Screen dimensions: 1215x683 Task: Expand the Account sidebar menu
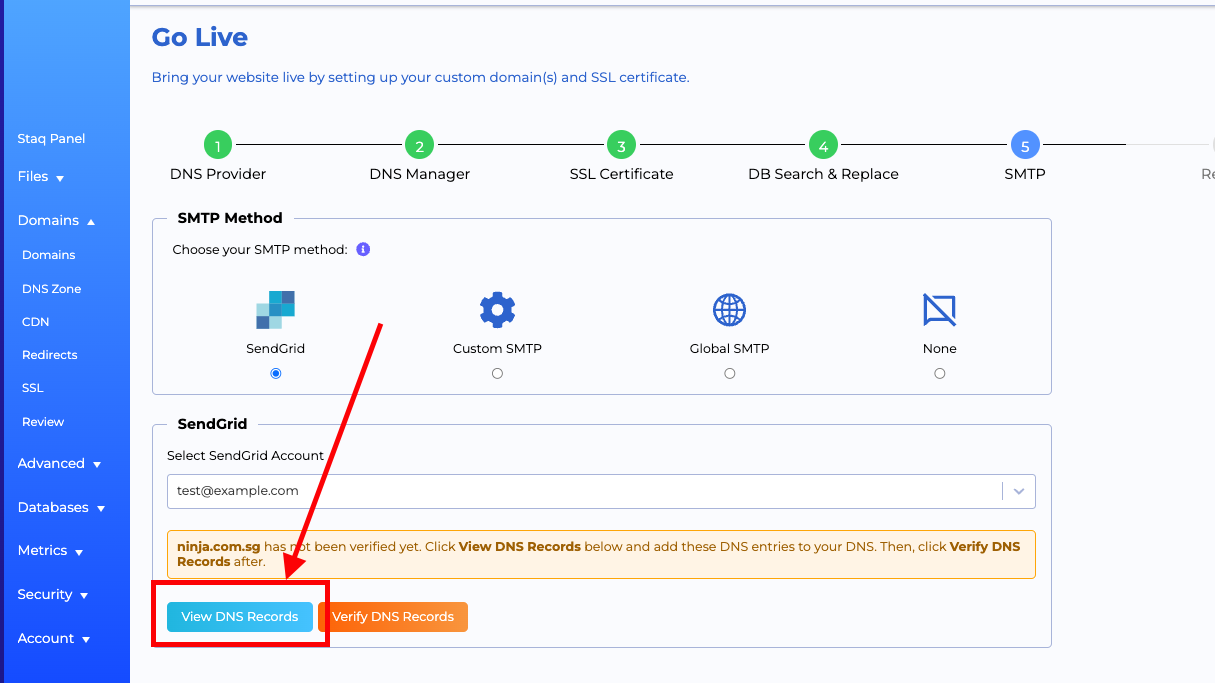click(x=54, y=638)
